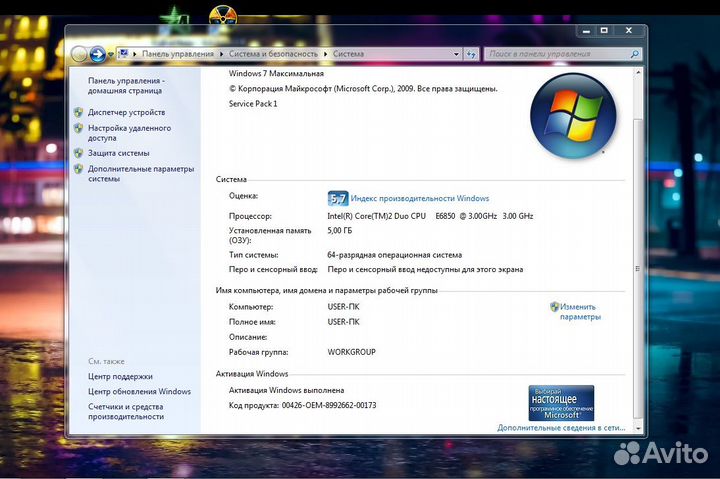Click the radiation-symbol desktop icon behind the window
Image resolution: width=720 pixels, height=479 pixels.
(x=223, y=16)
